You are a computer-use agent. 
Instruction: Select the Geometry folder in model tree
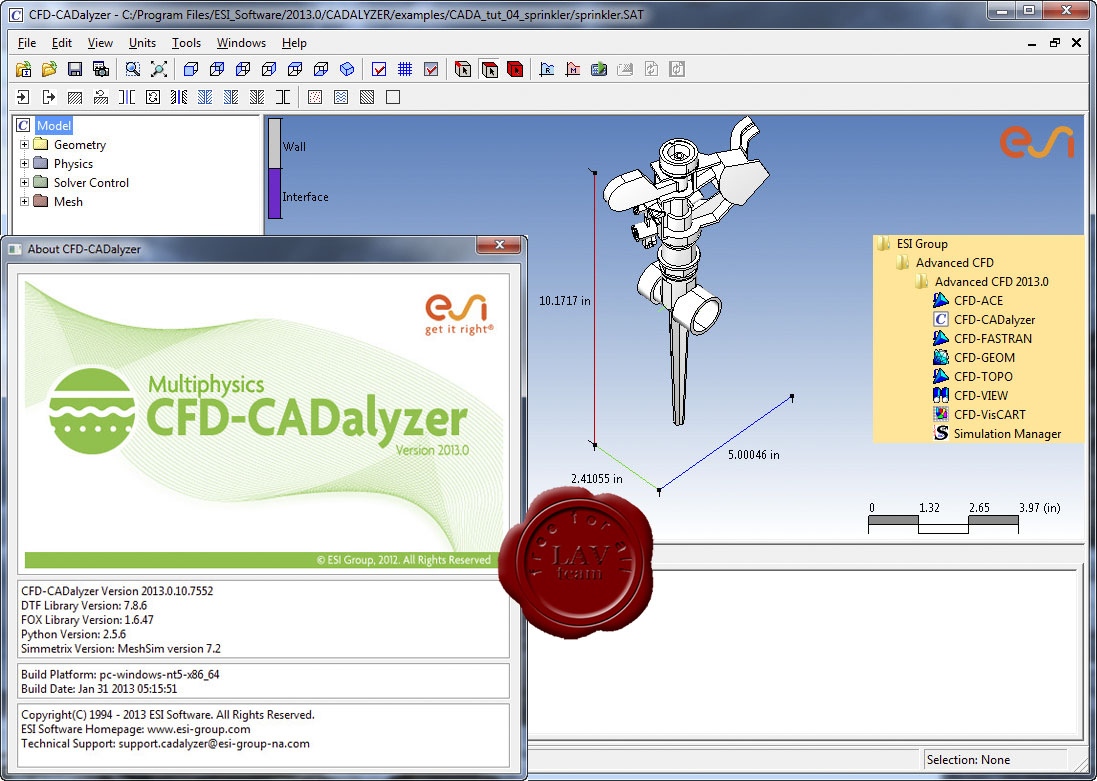[80, 145]
